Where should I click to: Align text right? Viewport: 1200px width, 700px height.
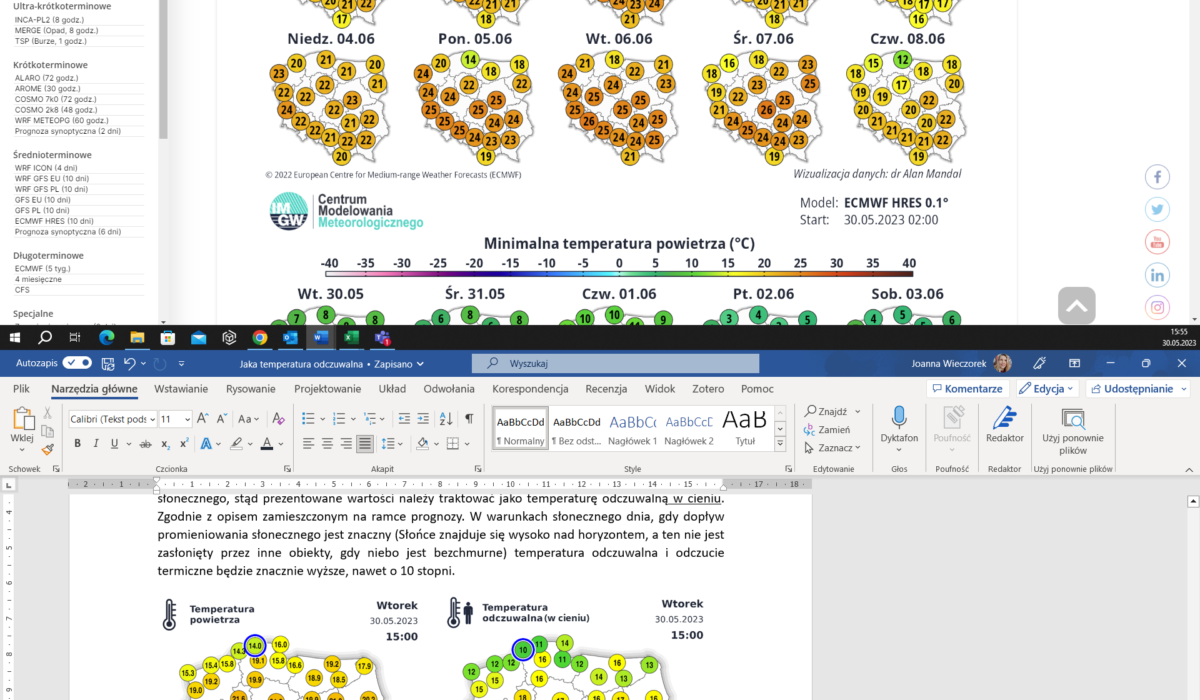(346, 444)
